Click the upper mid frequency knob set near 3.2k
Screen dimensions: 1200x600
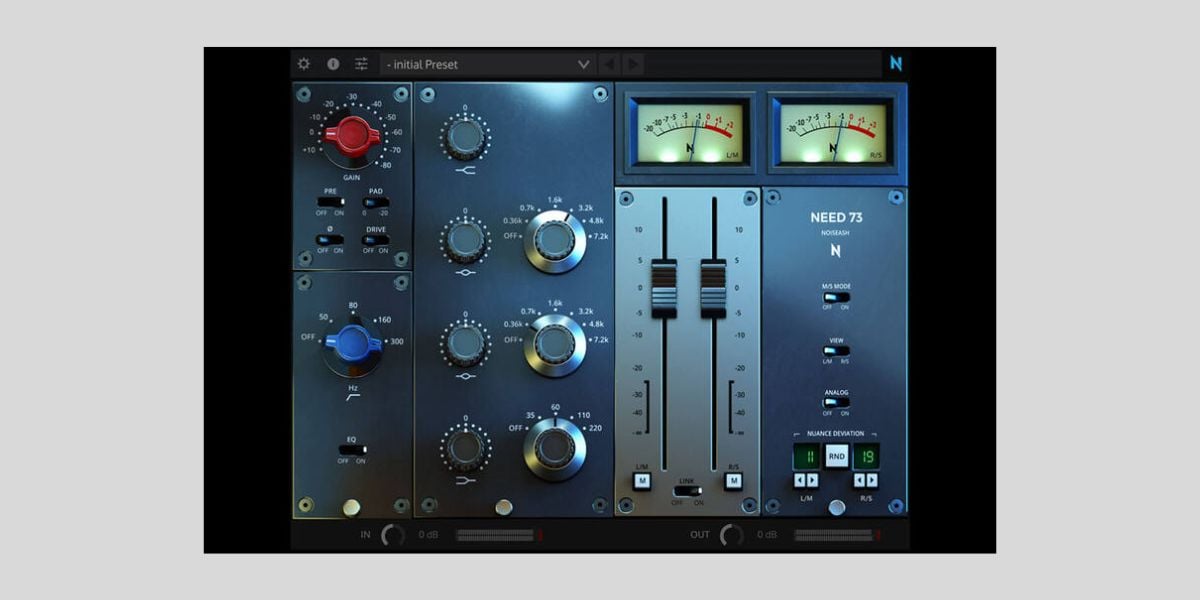click(555, 241)
